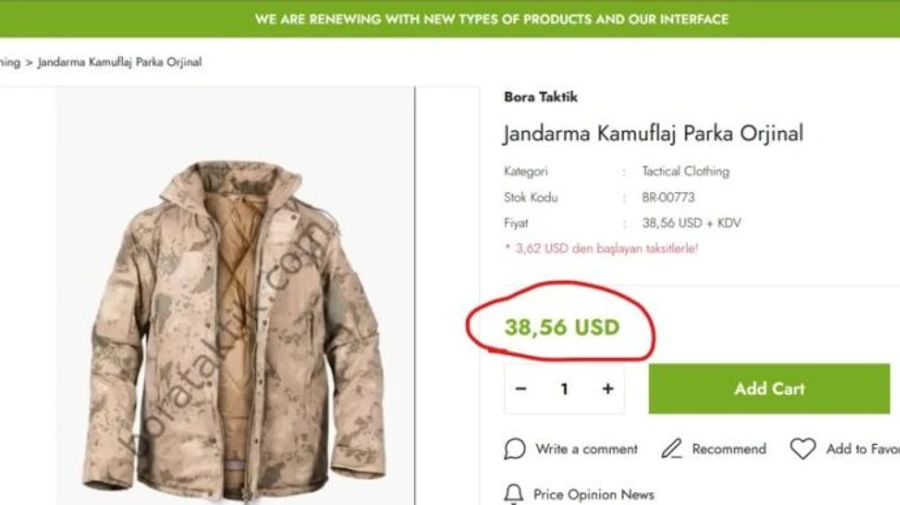900x505 pixels.
Task: Decrease quantity with the minus button
Action: 521,389
